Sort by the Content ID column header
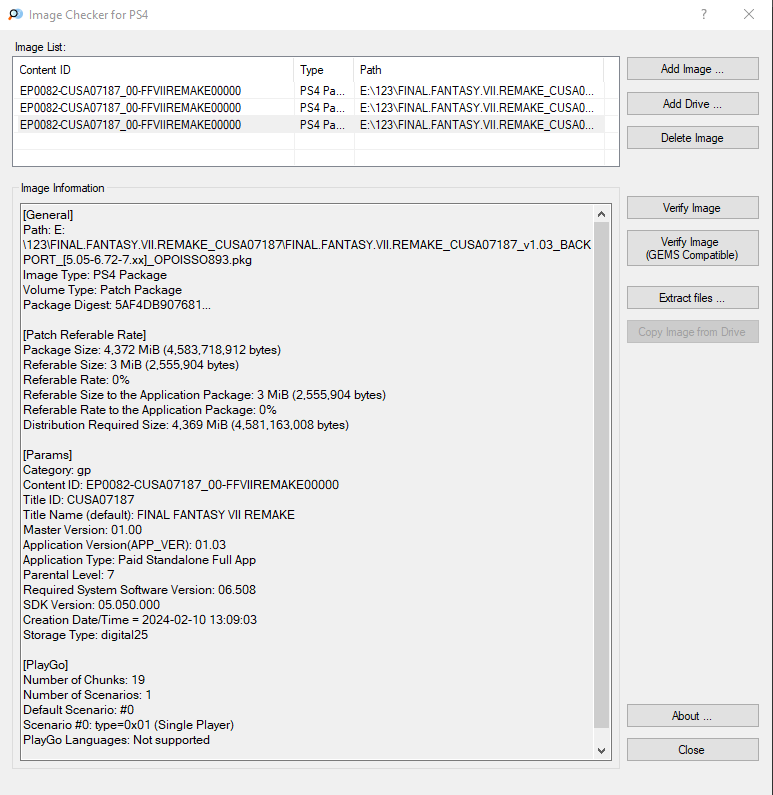This screenshot has width=773, height=795. coord(154,70)
